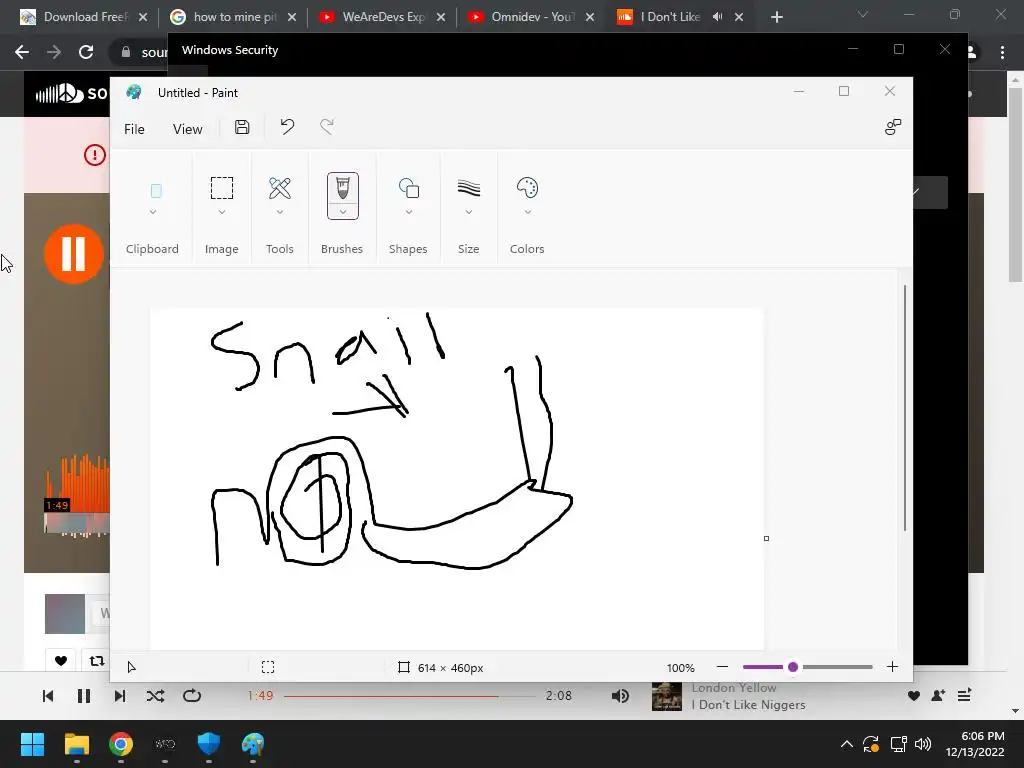Zoom out with the minus icon in Paint
The height and width of the screenshot is (768, 1024).
722,667
